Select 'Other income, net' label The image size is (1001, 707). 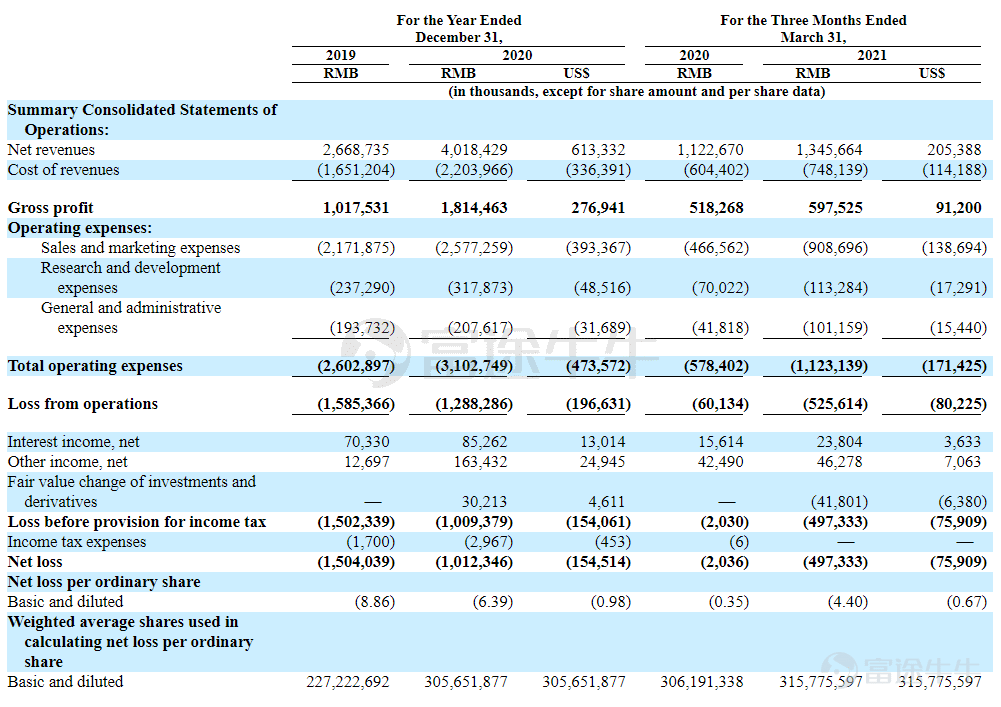point(67,462)
